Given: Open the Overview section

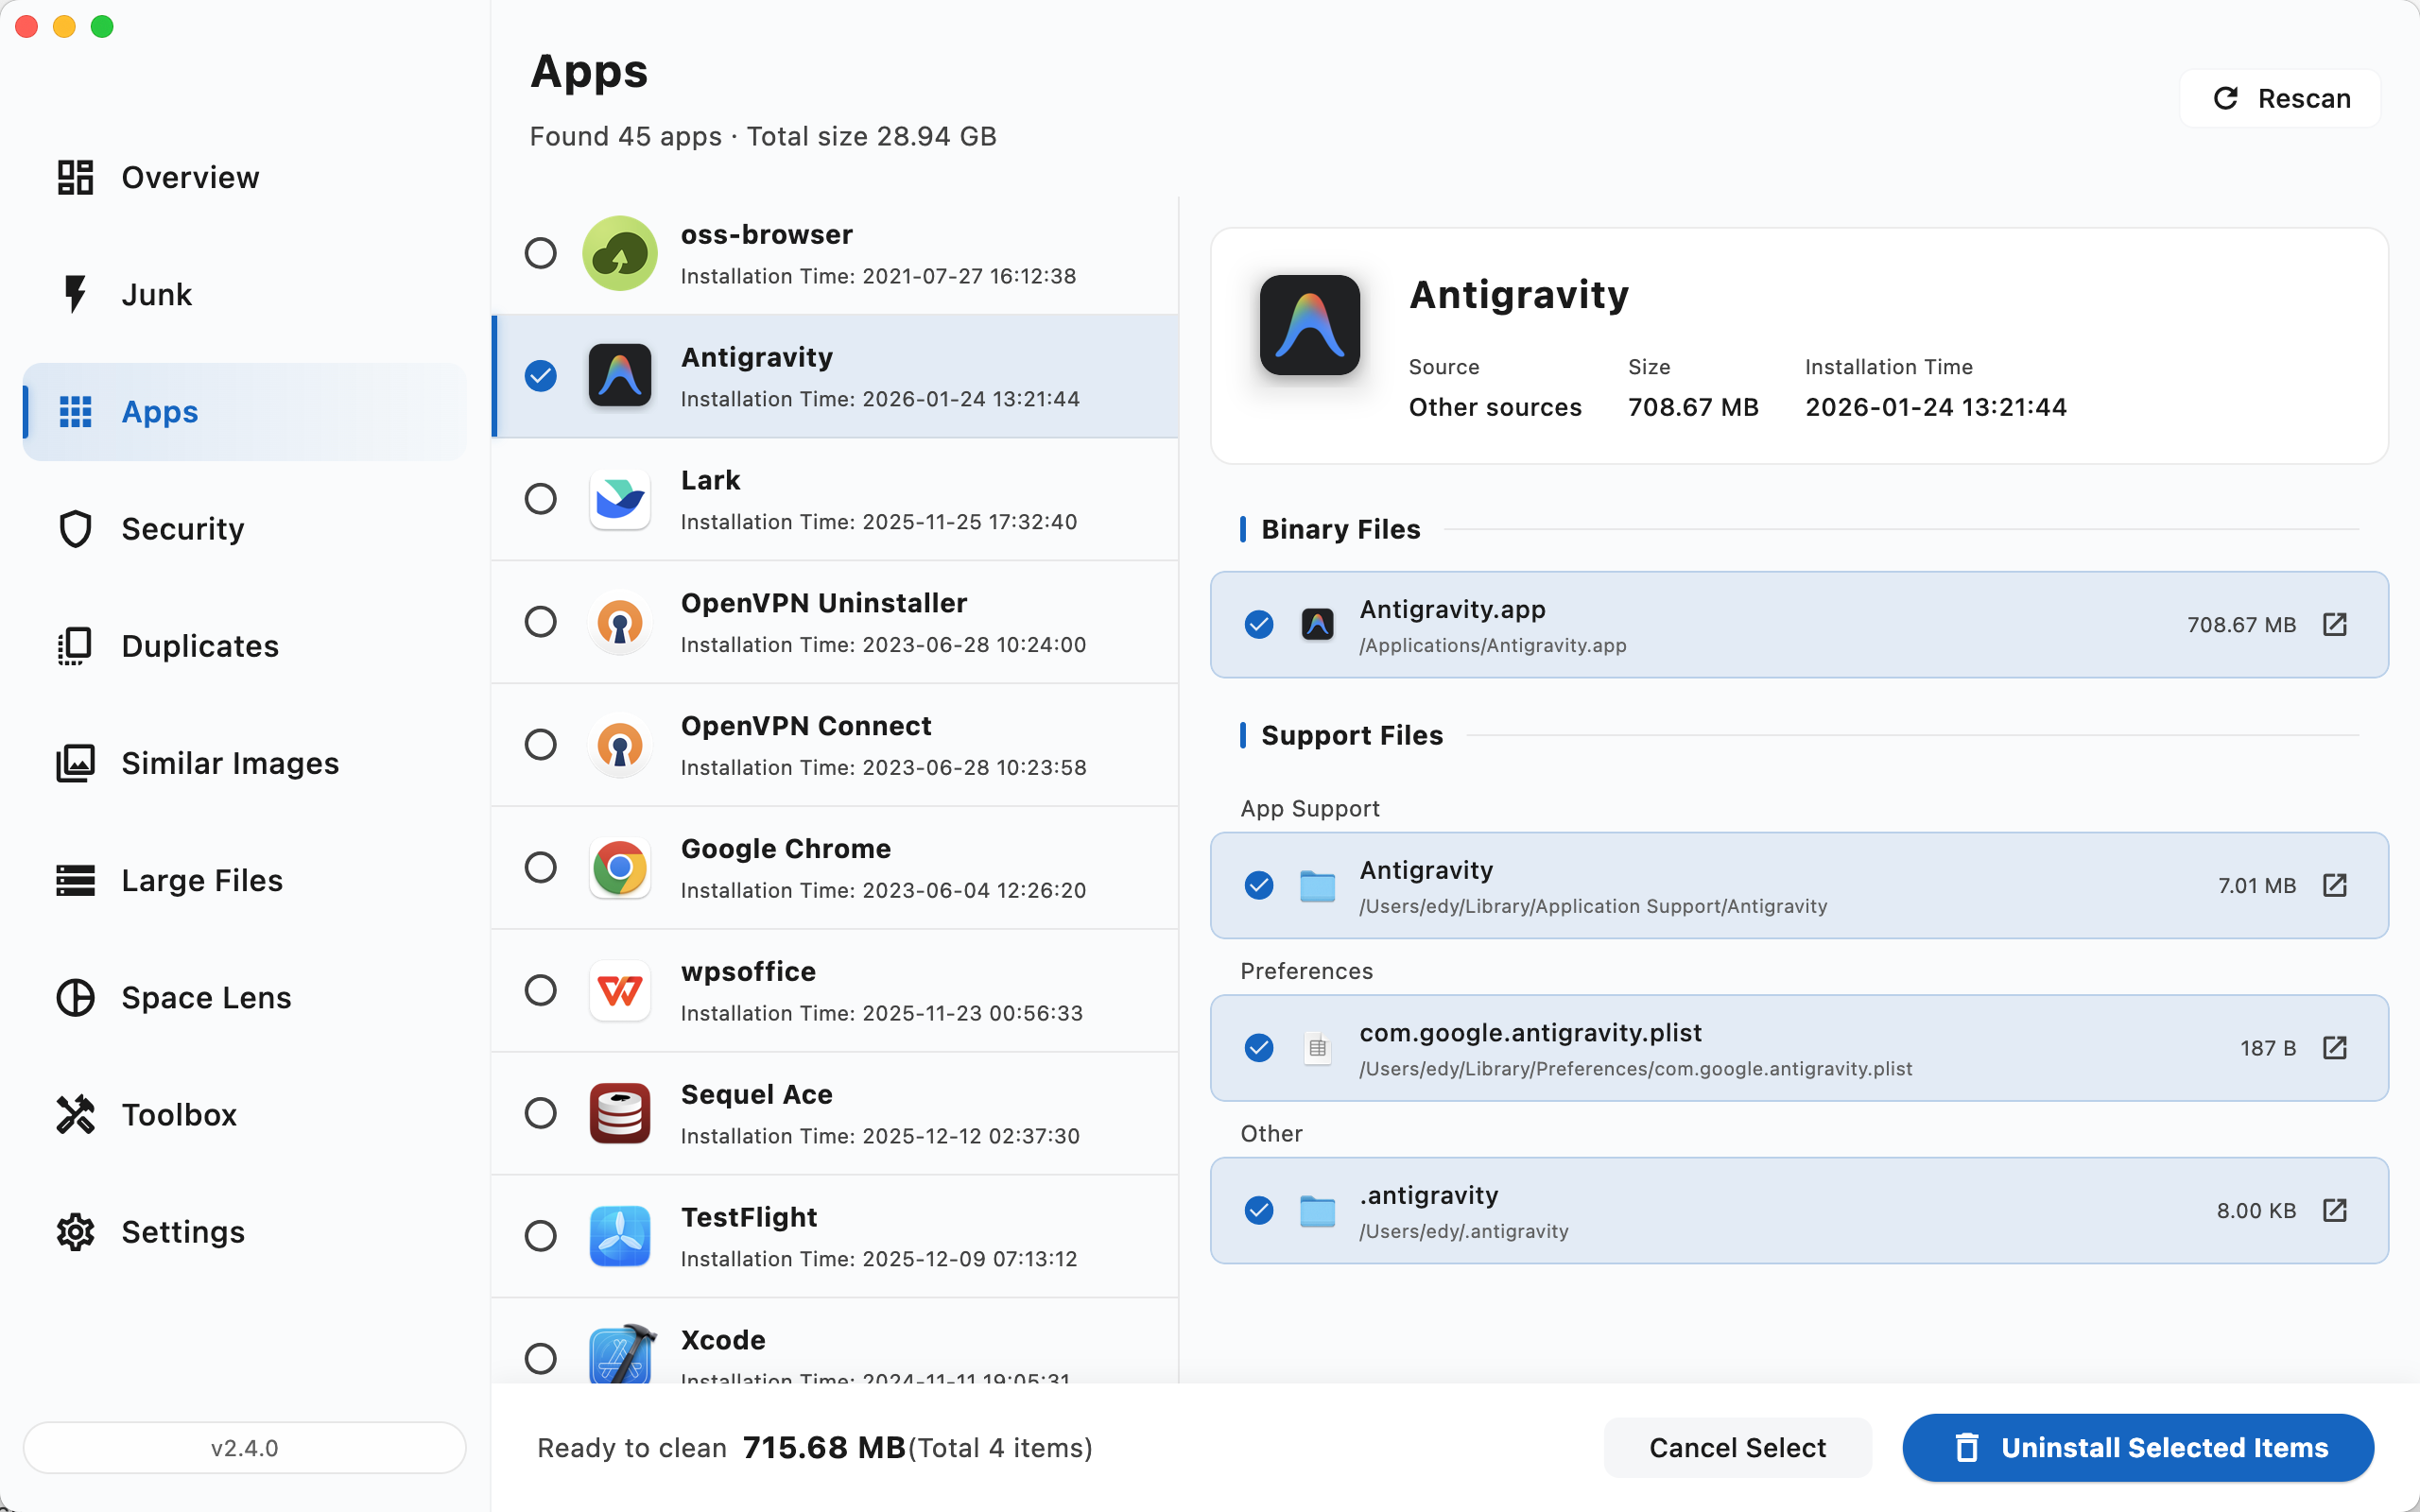Looking at the screenshot, I should click(x=244, y=177).
